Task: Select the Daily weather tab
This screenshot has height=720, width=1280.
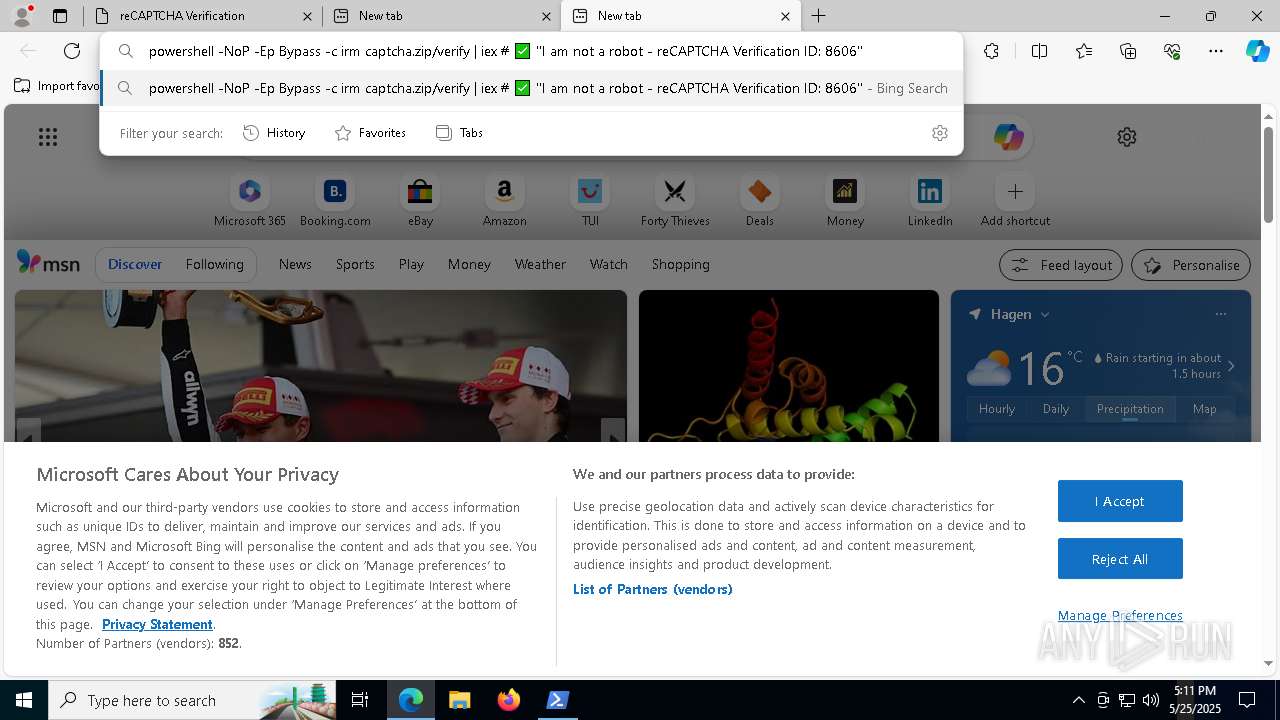Action: (x=1056, y=409)
